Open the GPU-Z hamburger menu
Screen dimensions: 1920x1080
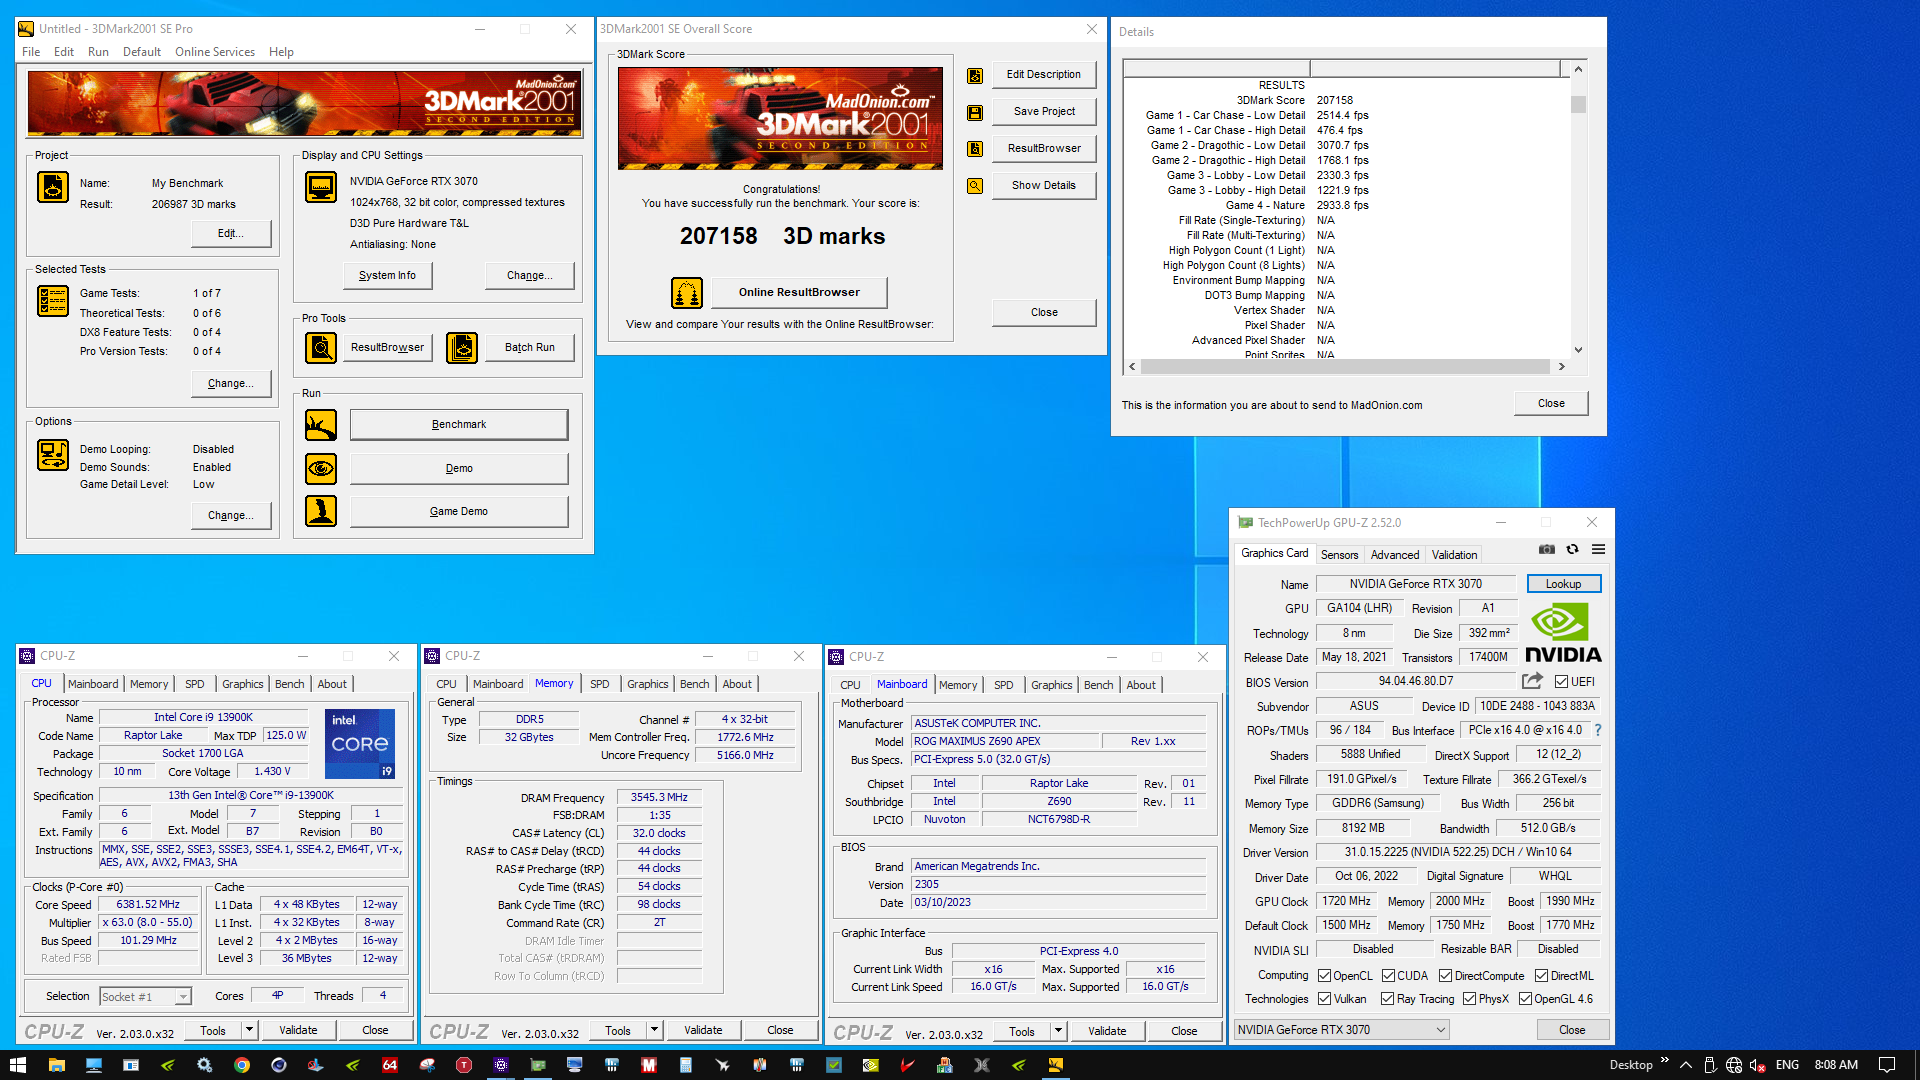click(1598, 549)
